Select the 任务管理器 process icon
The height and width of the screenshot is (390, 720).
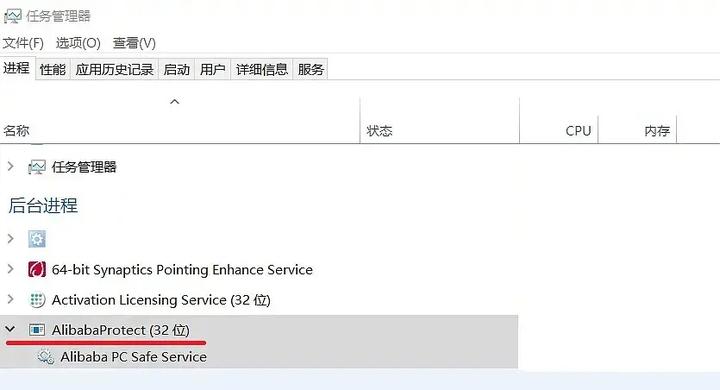coord(37,167)
